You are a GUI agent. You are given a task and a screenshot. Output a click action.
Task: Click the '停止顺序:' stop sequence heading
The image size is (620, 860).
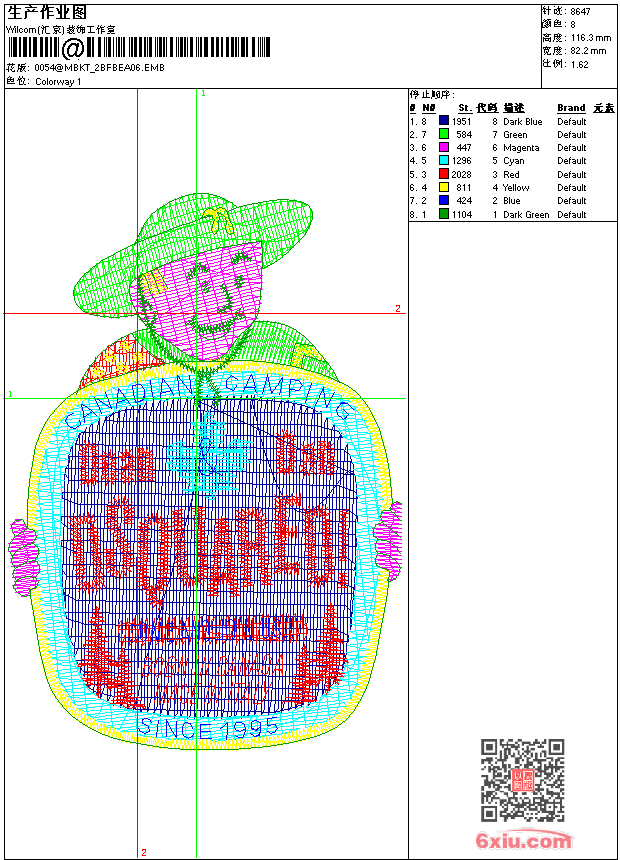[432, 95]
